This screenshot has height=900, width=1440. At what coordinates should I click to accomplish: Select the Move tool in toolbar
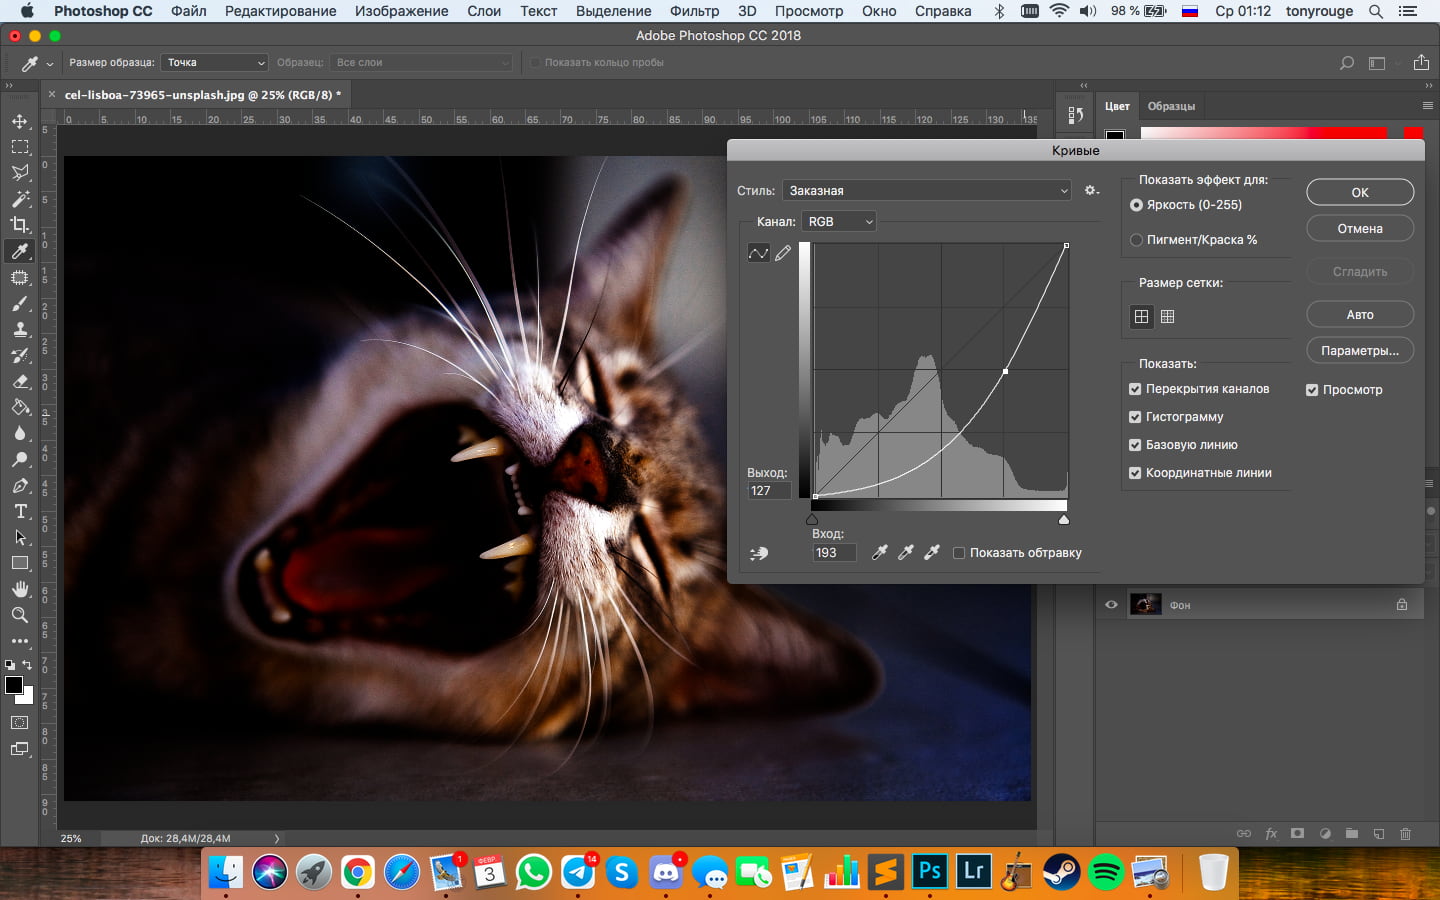20,121
